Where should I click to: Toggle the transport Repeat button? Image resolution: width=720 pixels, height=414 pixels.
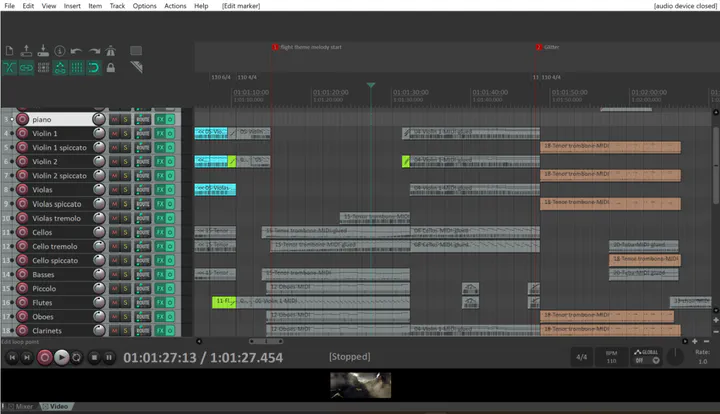coord(76,357)
